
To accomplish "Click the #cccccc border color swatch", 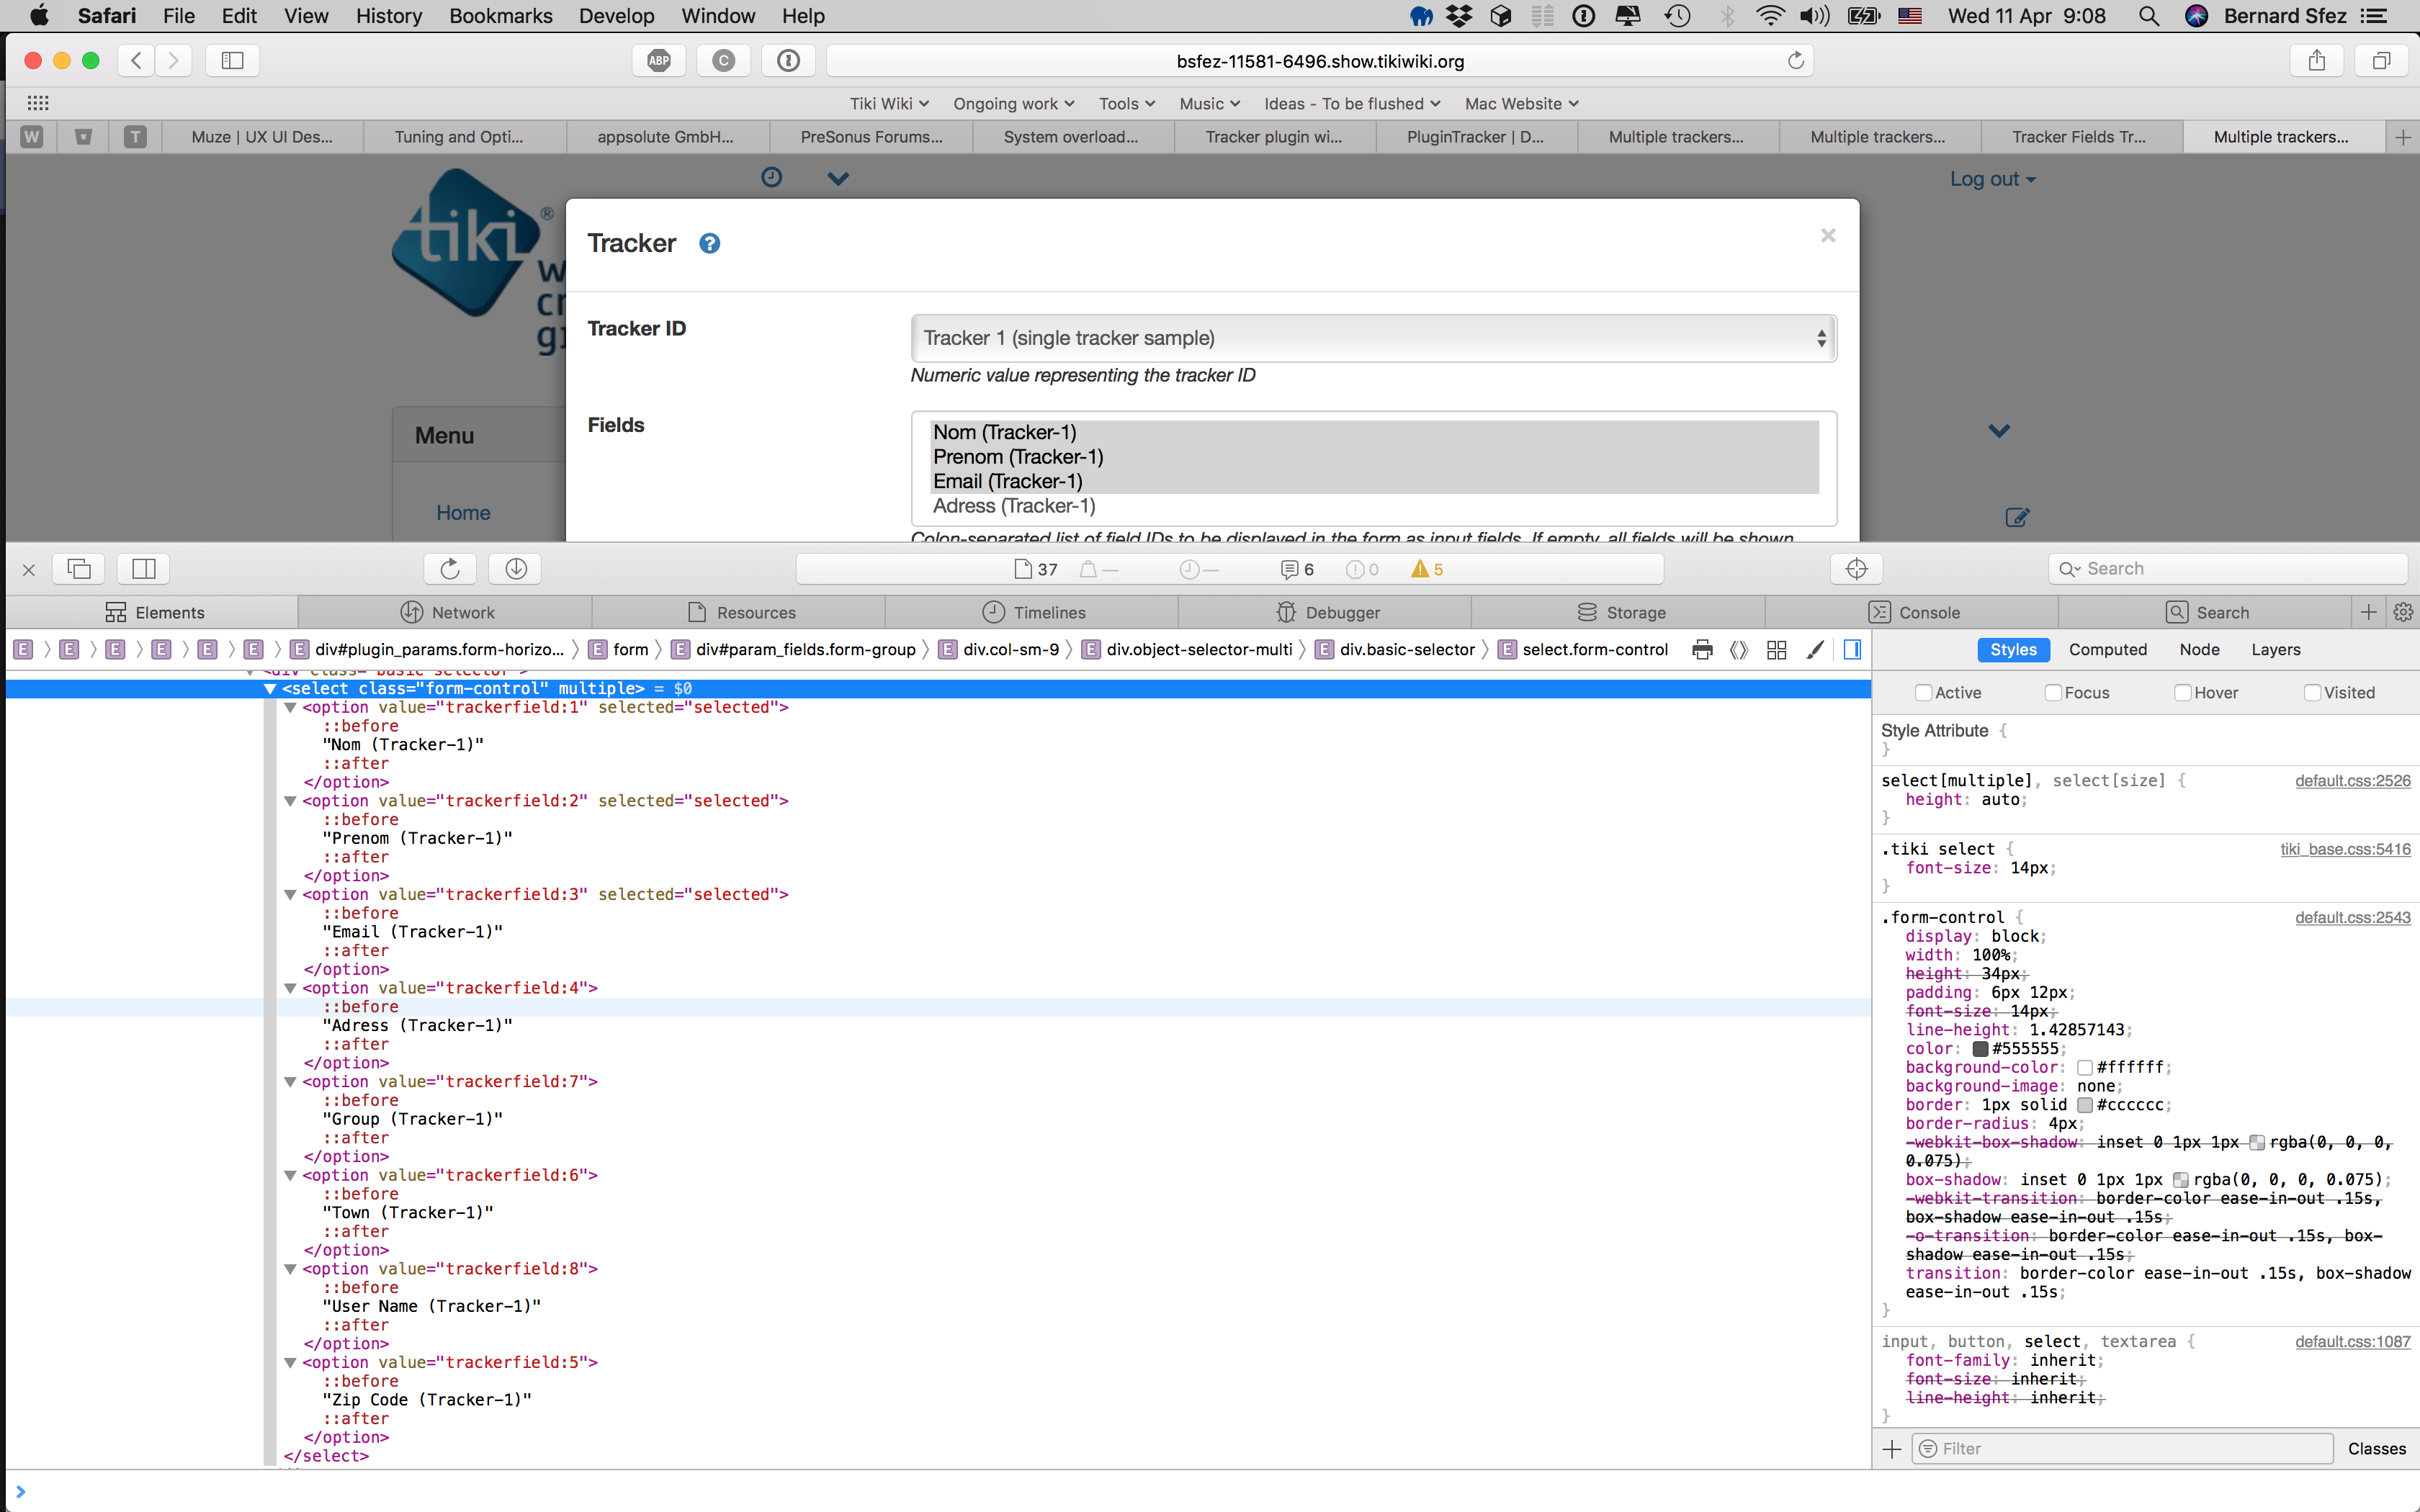I will tap(2084, 1105).
